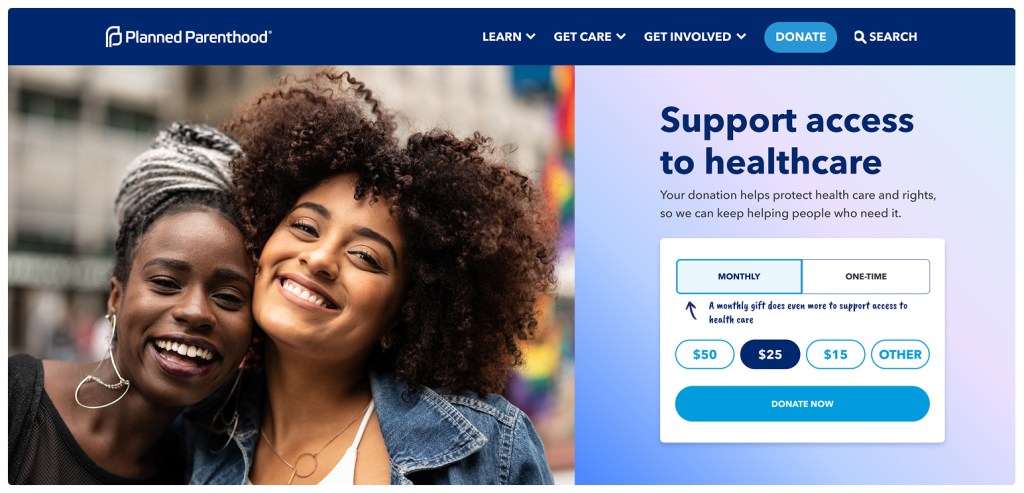Screen dimensions: 1024x493
Task: Click the Search link text
Action: (893, 37)
